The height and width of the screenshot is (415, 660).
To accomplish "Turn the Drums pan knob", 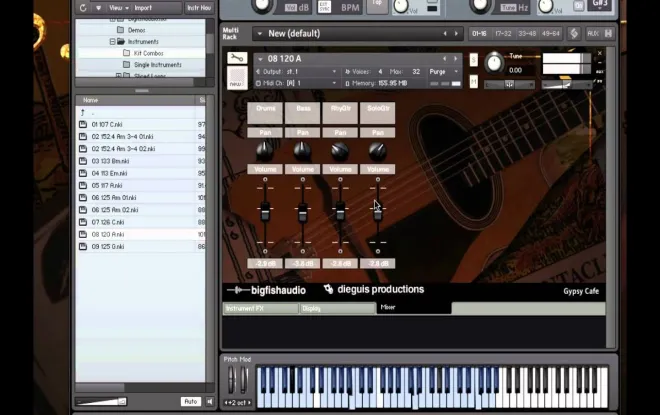I will click(265, 151).
